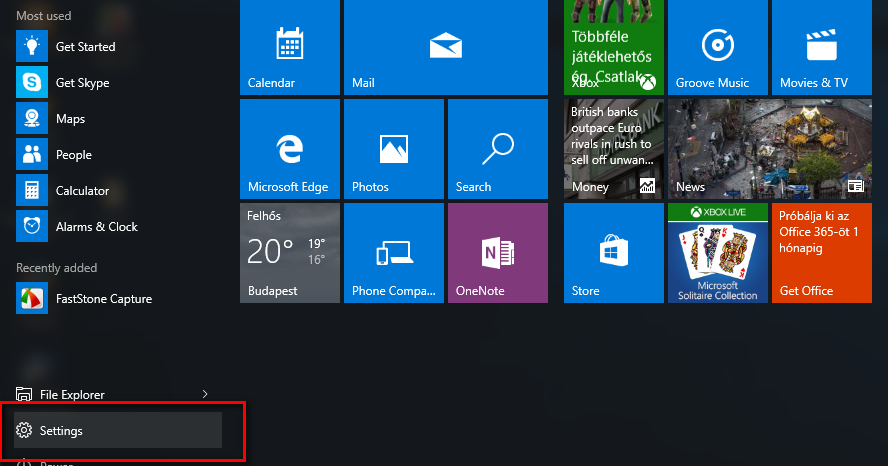Open the Maps app icon
Viewport: 888px width, 466px height.
(32, 118)
